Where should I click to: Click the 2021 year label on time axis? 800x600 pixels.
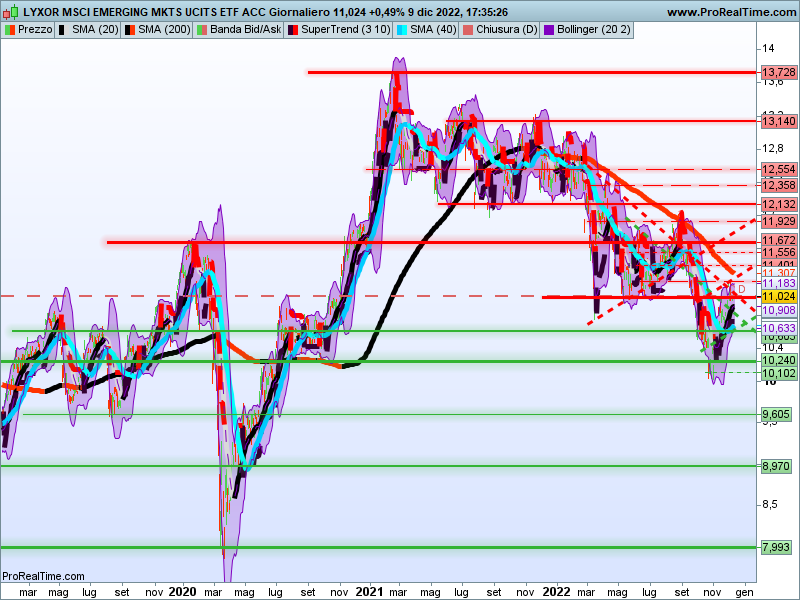369,592
